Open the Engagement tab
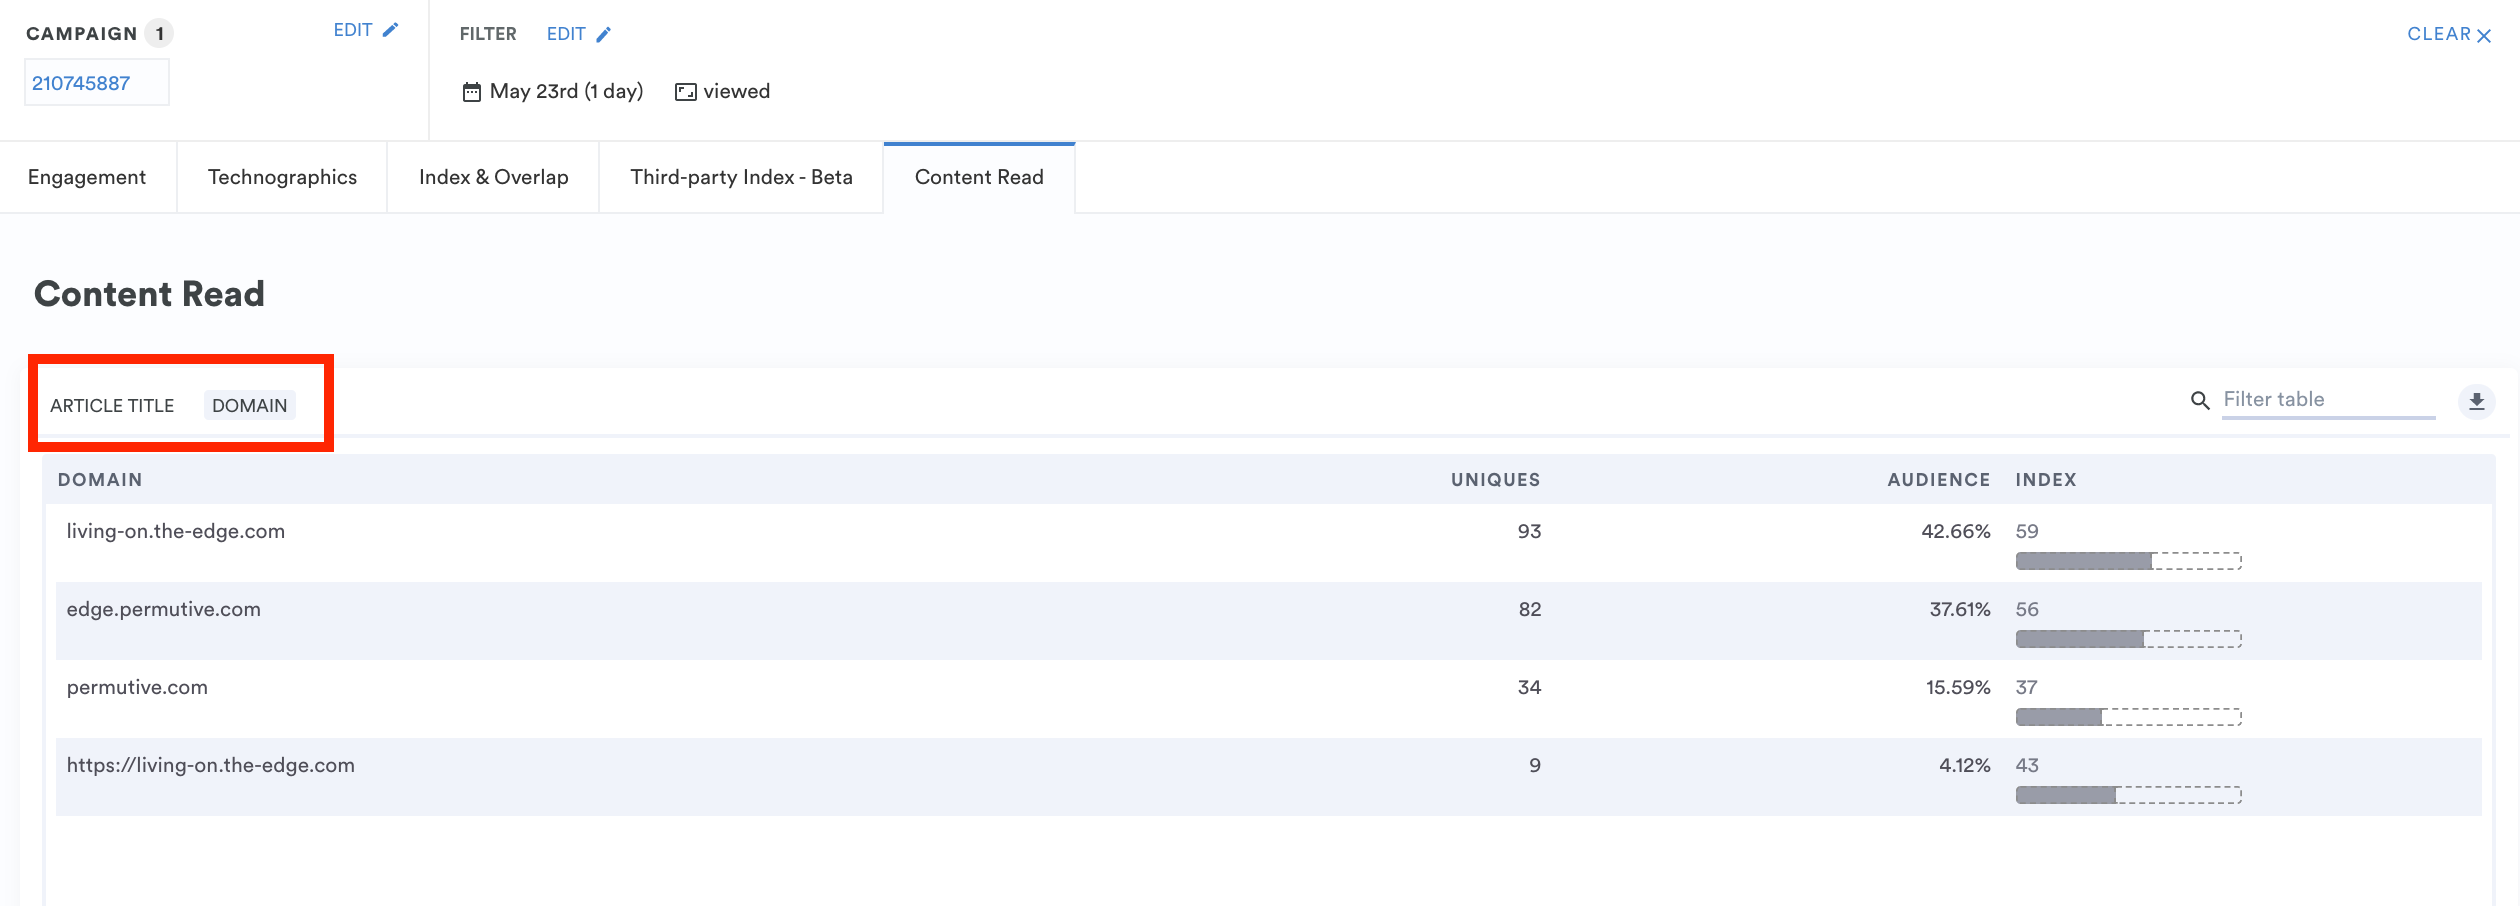The image size is (2520, 906). (87, 177)
